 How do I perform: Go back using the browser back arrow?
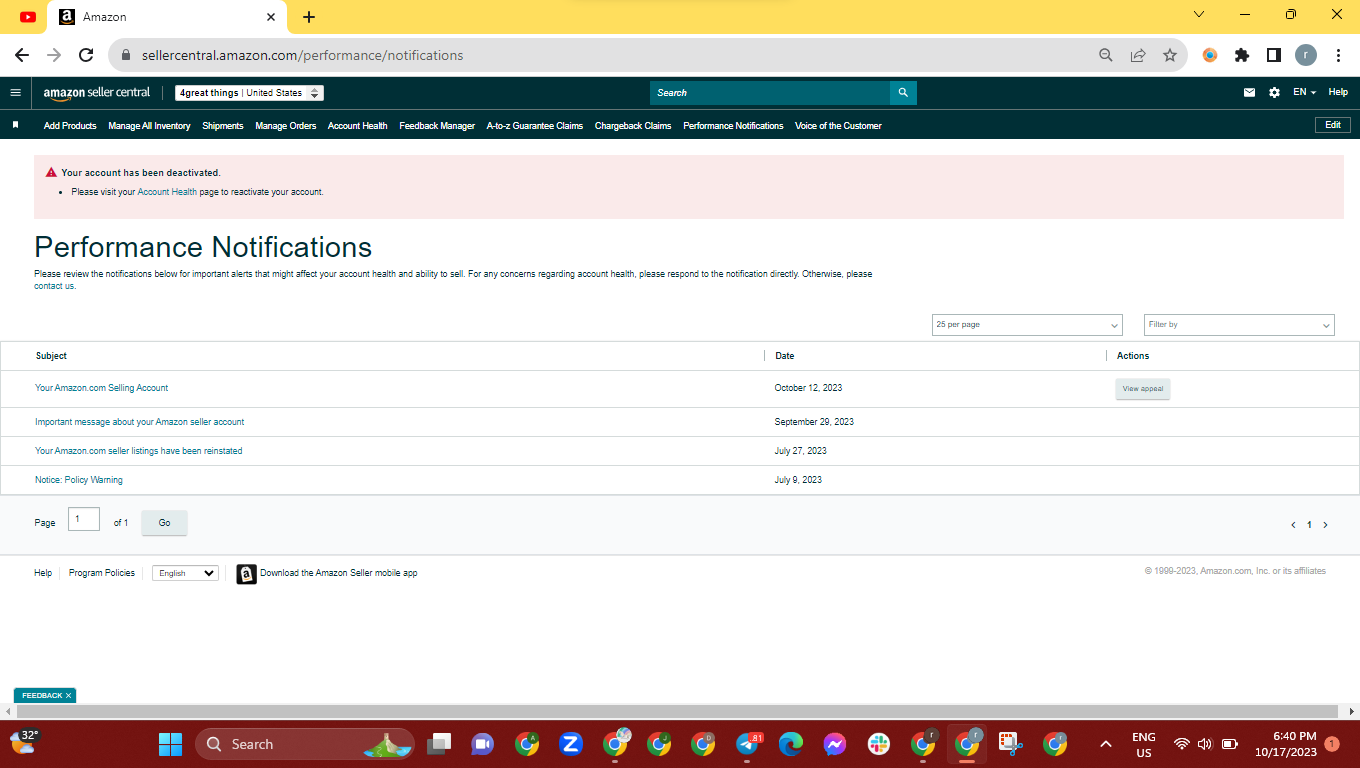click(22, 56)
